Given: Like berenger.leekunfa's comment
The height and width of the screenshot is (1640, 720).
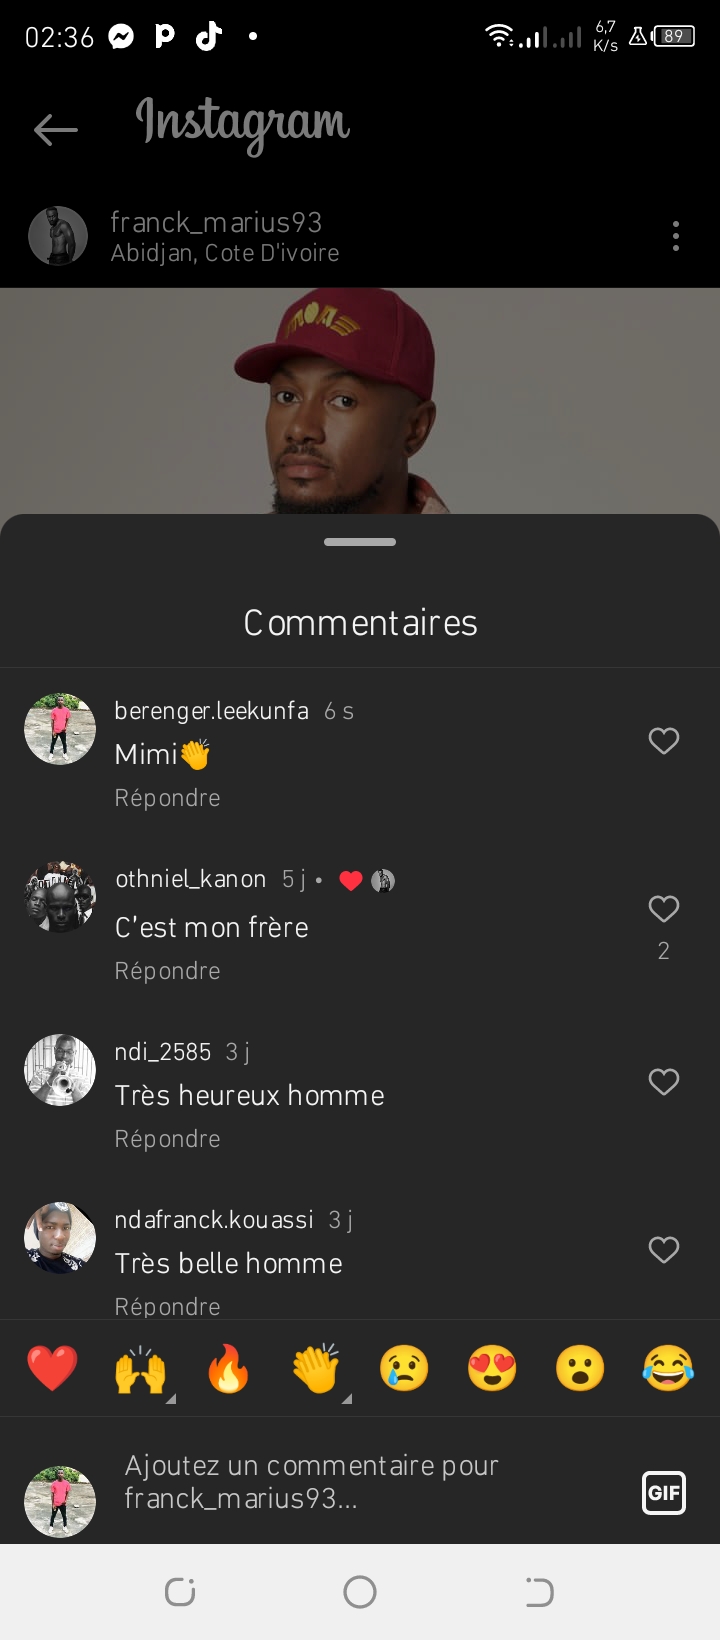Looking at the screenshot, I should tap(664, 741).
